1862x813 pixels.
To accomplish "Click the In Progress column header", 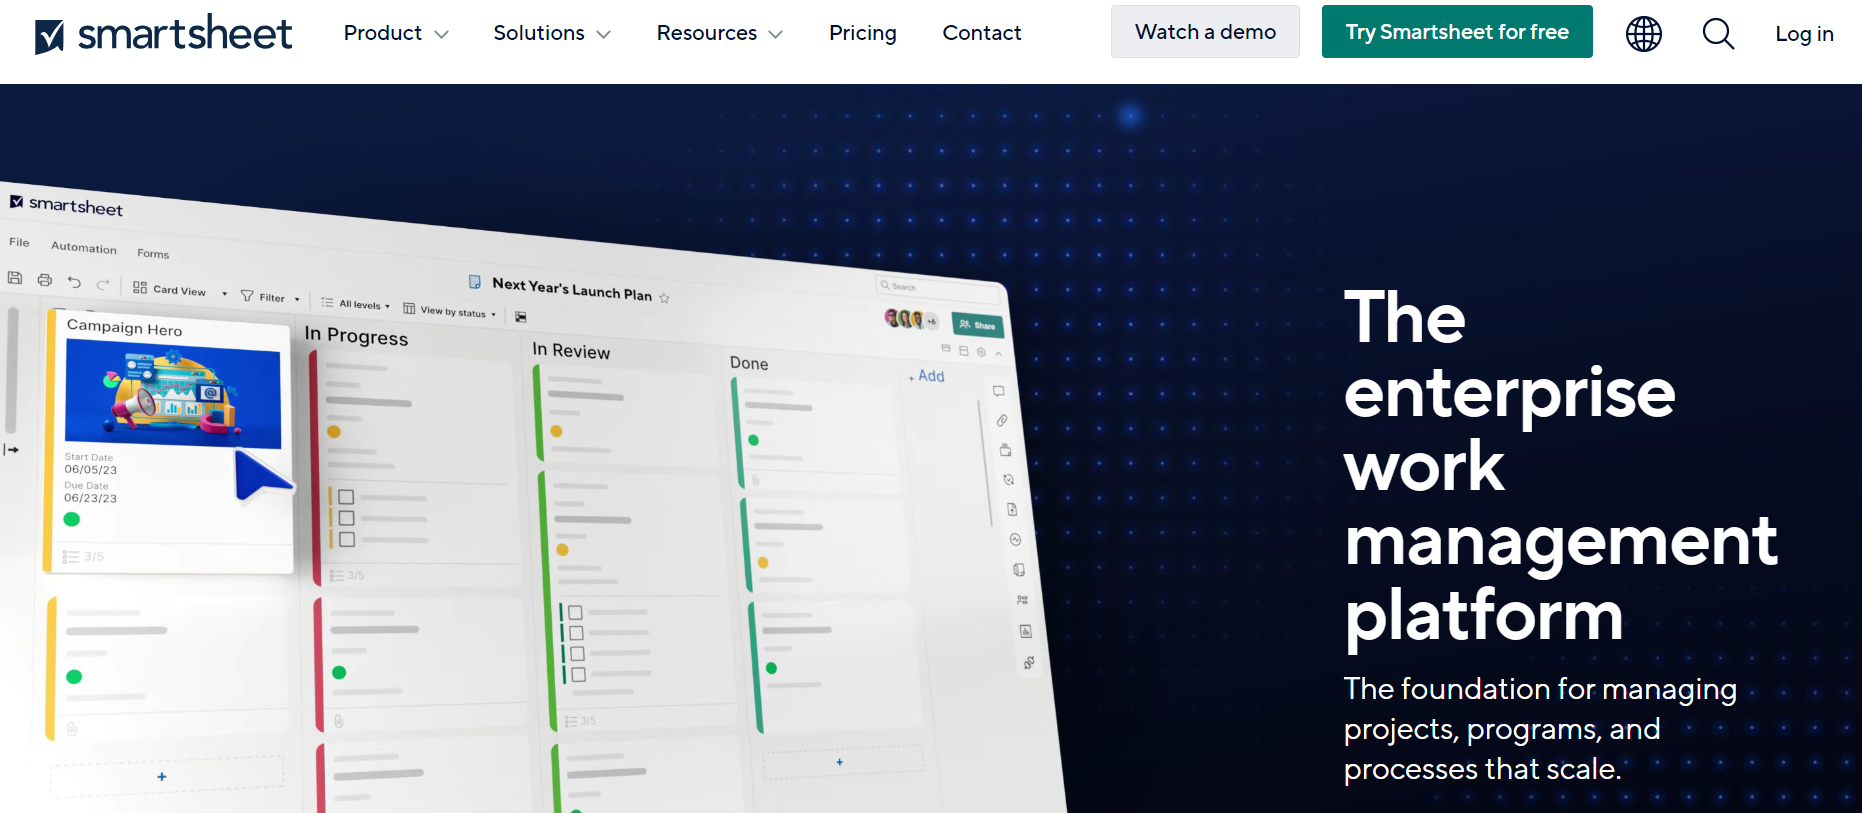I will [356, 336].
